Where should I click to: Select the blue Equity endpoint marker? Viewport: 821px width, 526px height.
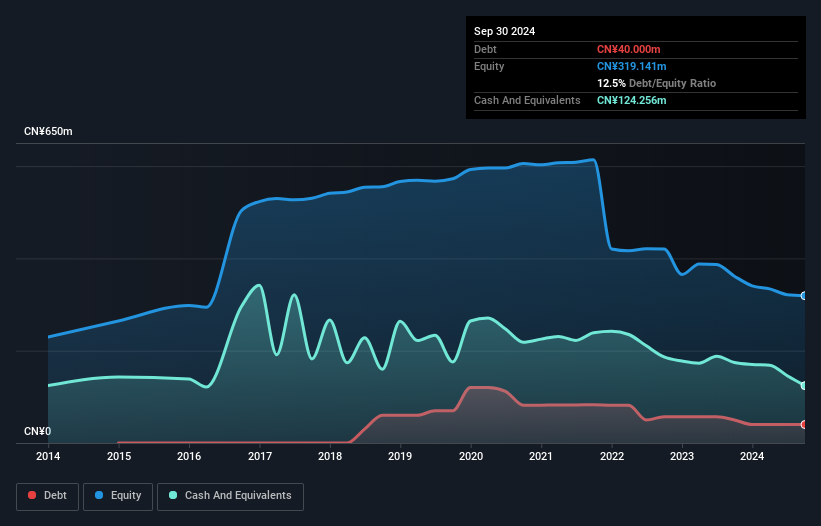[804, 296]
